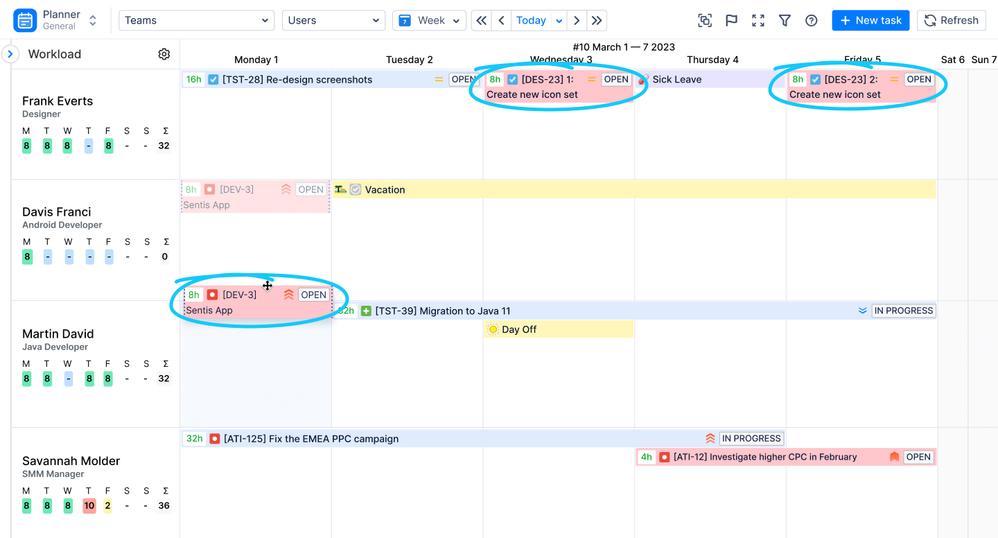
Task: Open the Today dropdown chevron
Action: pos(559,21)
